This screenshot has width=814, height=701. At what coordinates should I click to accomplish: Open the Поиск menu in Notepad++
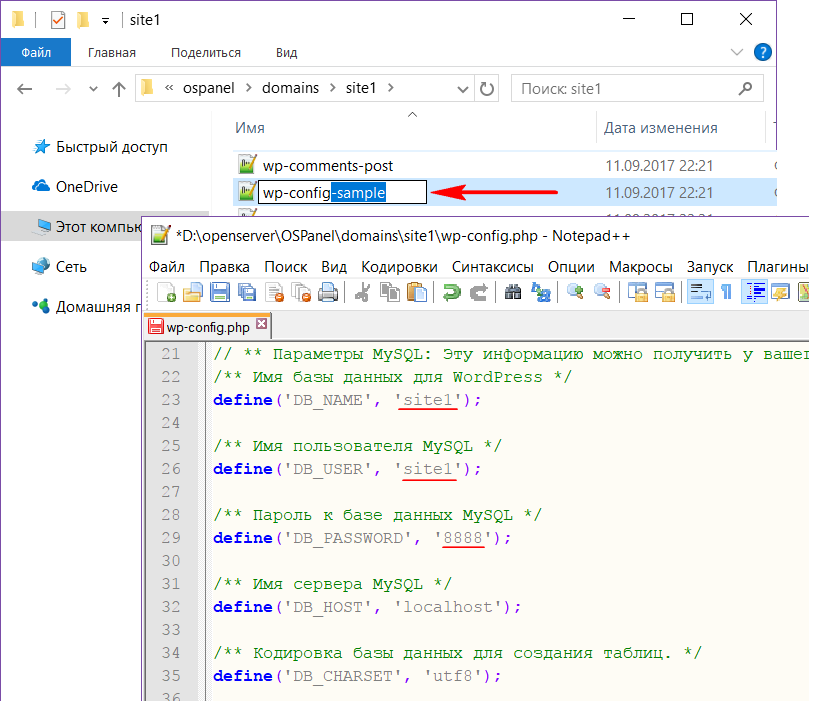pyautogui.click(x=286, y=267)
